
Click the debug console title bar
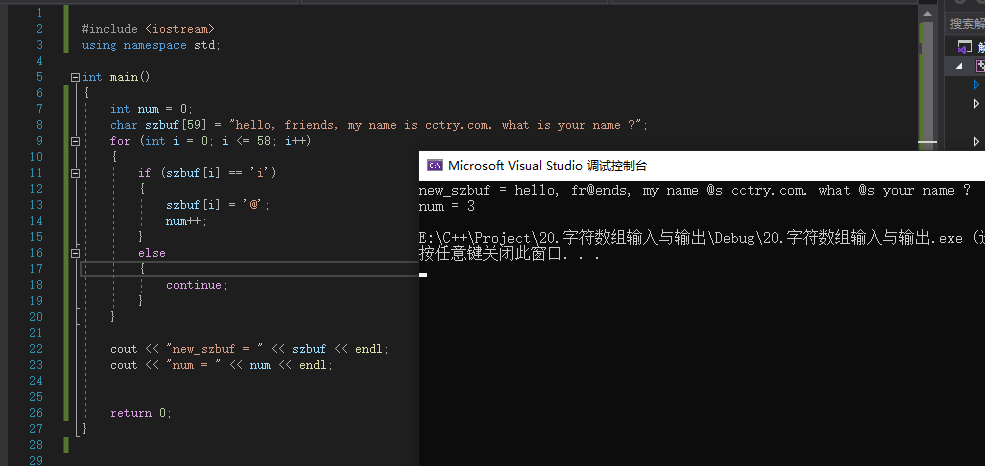(x=702, y=166)
